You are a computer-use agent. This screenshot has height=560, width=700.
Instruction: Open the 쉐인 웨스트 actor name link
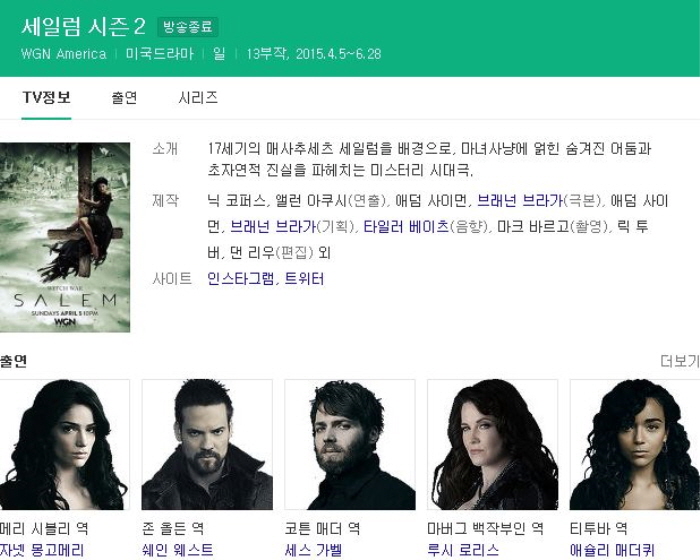coord(177,550)
